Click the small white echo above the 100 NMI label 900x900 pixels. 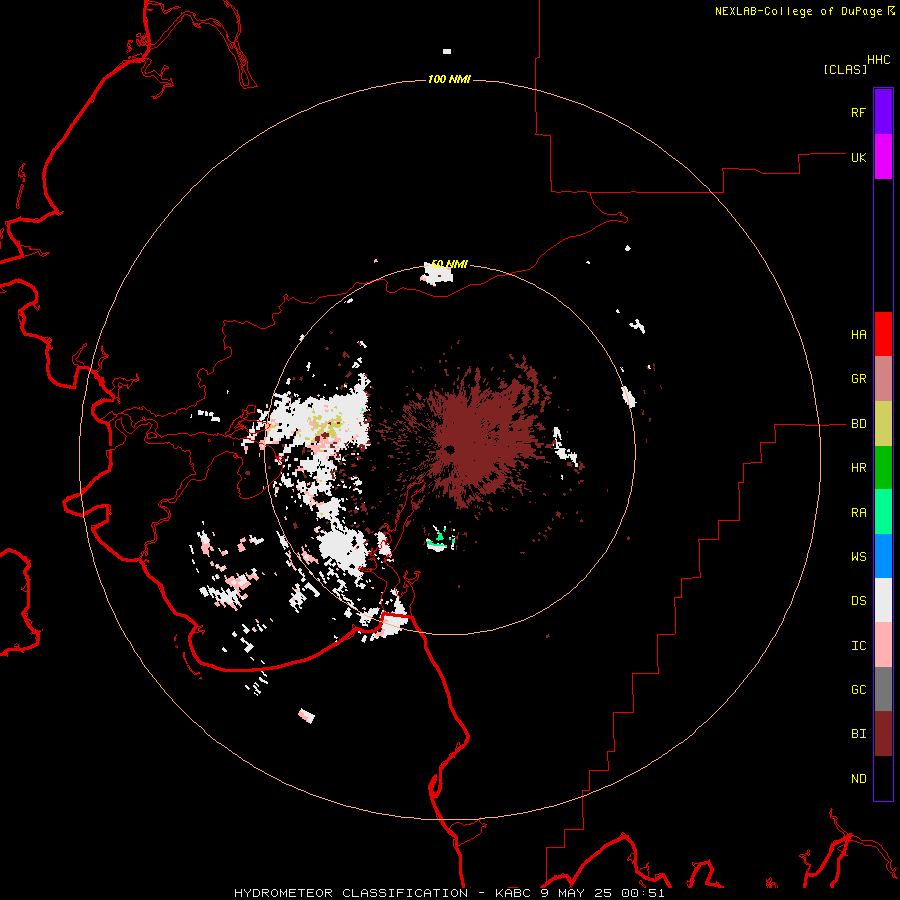[x=447, y=51]
